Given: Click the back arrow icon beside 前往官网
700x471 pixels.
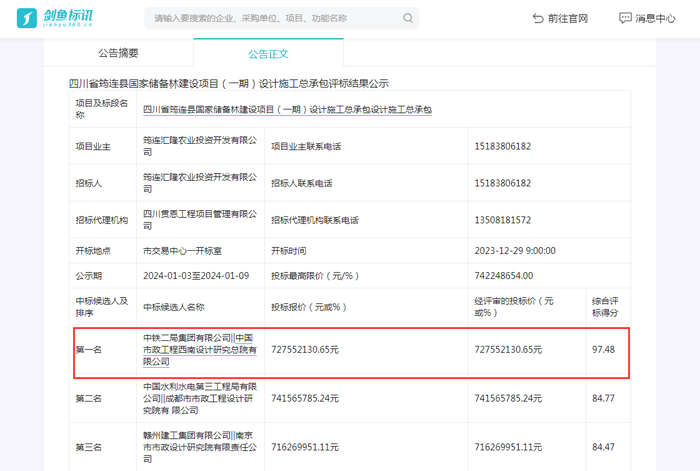Looking at the screenshot, I should 538,18.
